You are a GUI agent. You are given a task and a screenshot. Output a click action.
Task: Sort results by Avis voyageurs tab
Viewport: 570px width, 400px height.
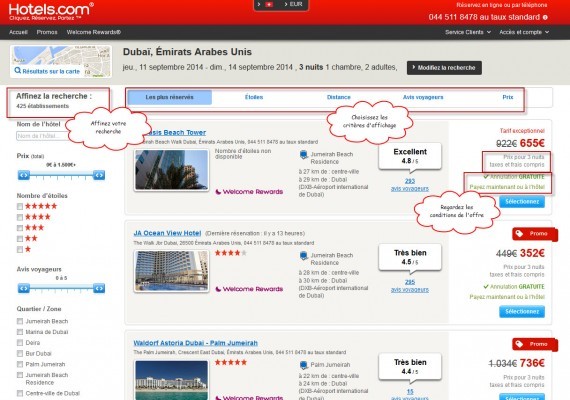pyautogui.click(x=423, y=97)
